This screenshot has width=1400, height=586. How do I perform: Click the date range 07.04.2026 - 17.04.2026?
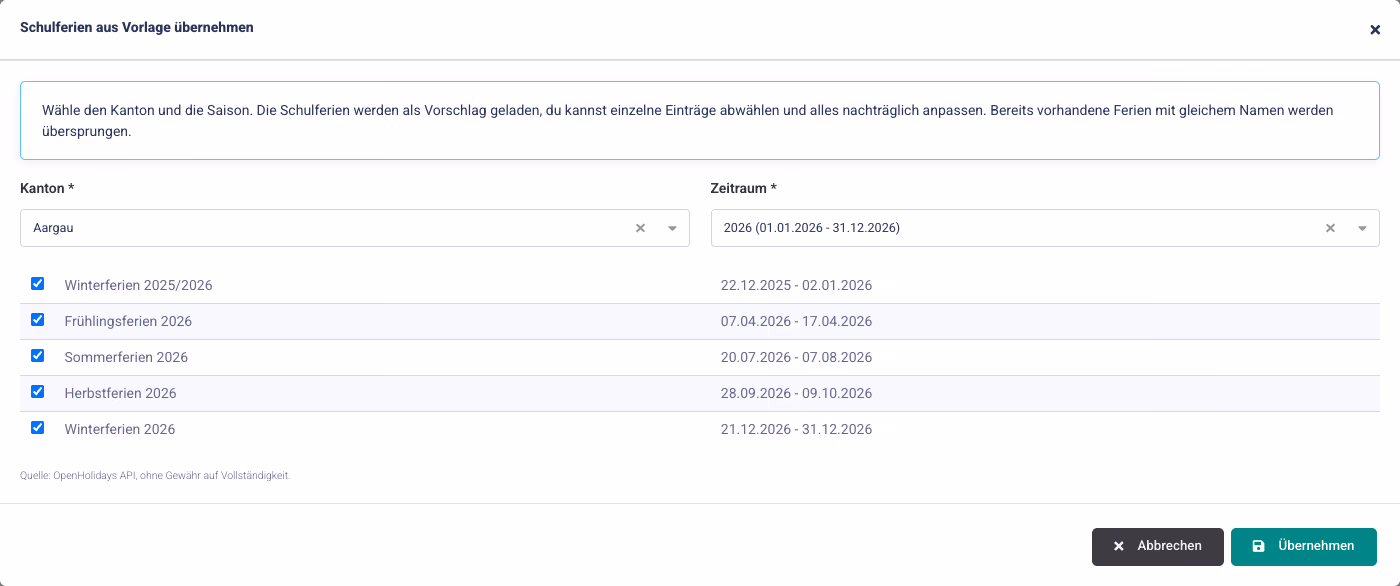click(x=796, y=322)
